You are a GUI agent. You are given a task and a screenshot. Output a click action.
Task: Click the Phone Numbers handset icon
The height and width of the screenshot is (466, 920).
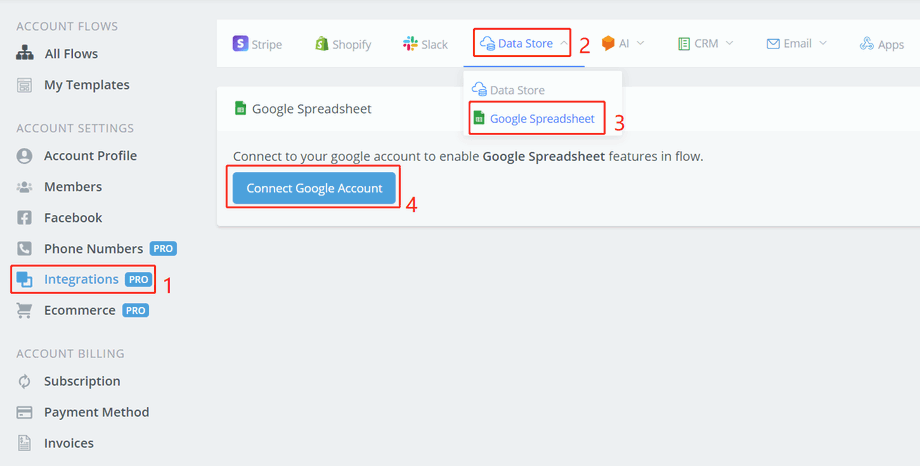coord(25,249)
